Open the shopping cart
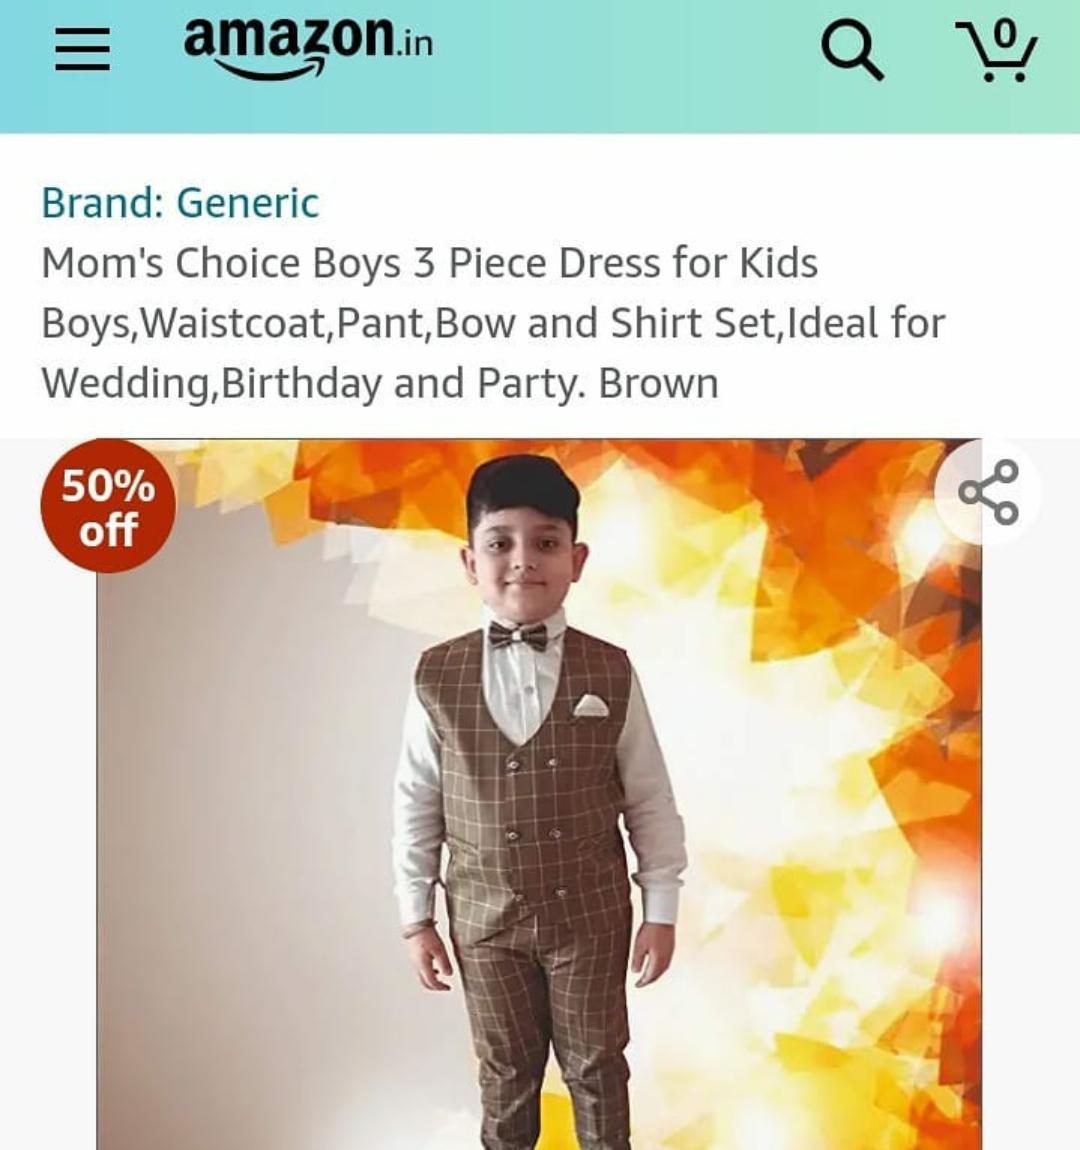This screenshot has width=1080, height=1150. [x=997, y=52]
